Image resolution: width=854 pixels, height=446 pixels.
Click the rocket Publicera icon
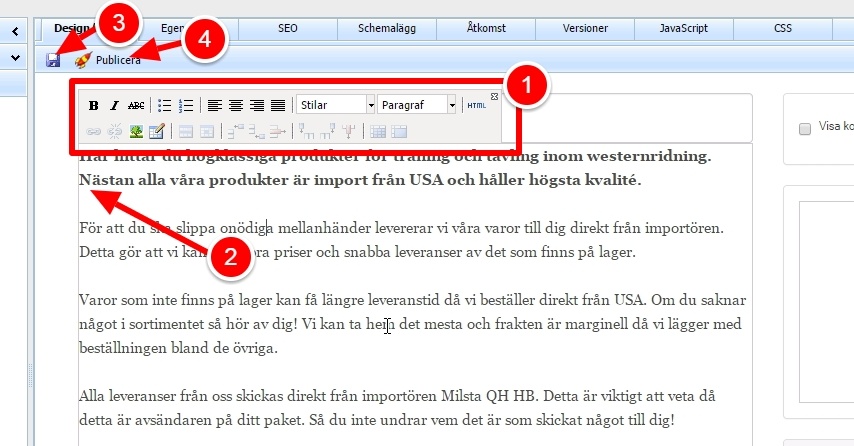pos(83,60)
